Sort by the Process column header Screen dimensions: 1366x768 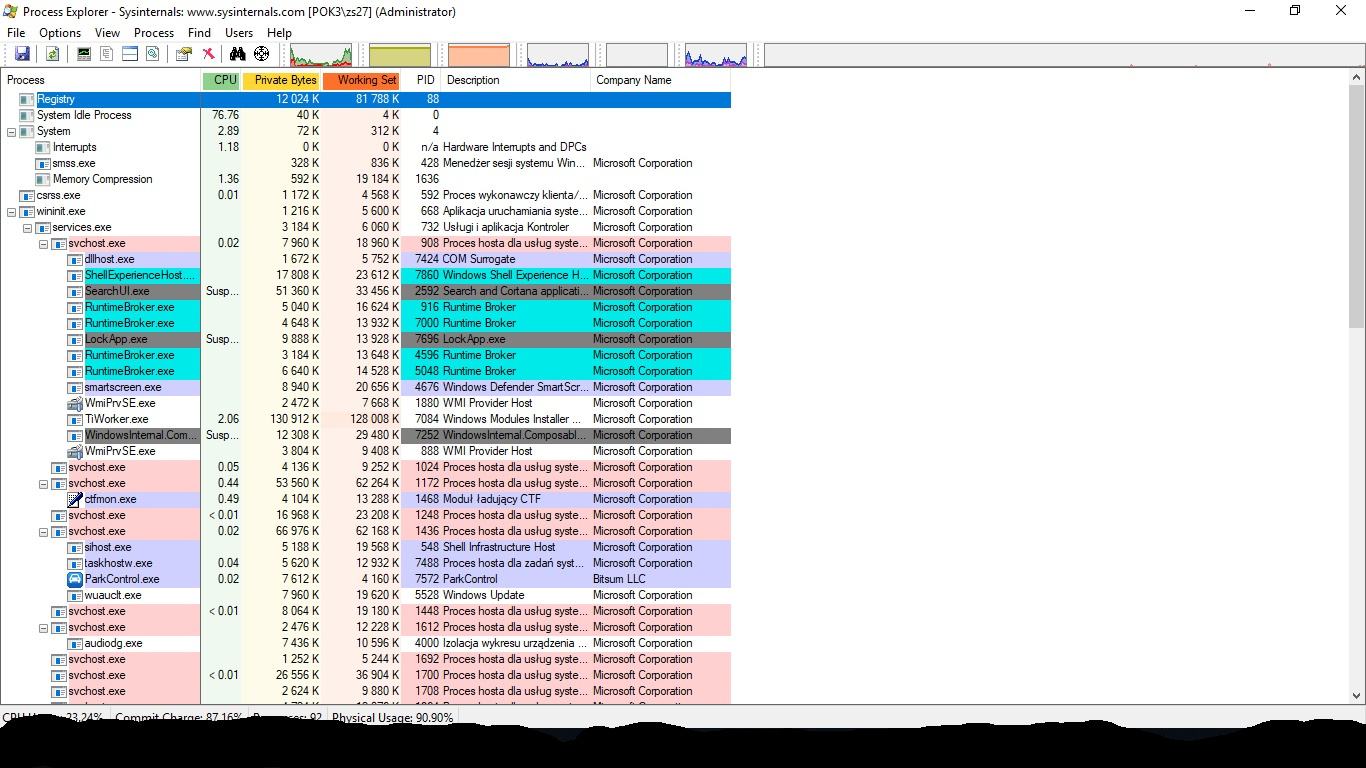101,80
